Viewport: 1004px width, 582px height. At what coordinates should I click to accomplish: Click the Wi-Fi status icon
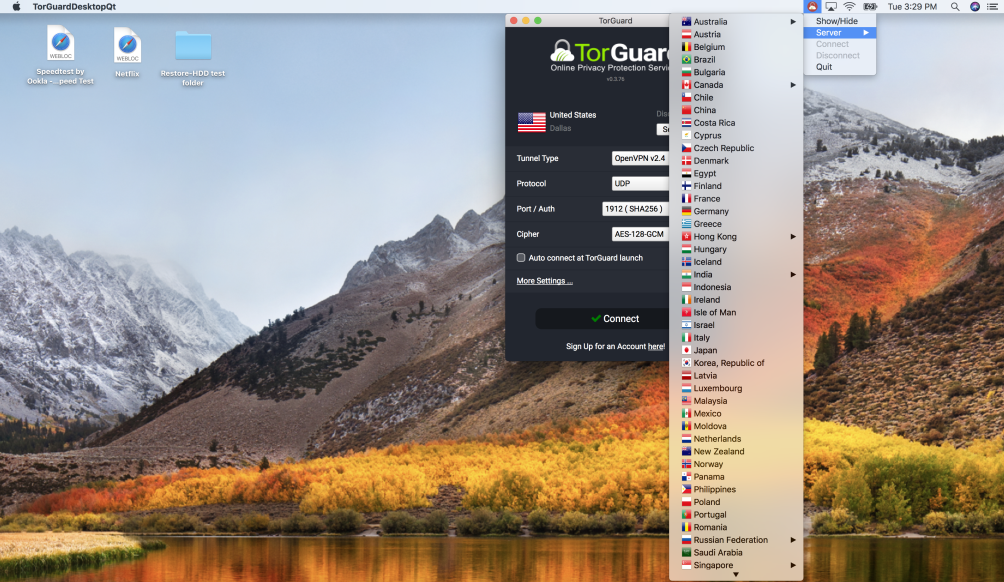tap(851, 6)
